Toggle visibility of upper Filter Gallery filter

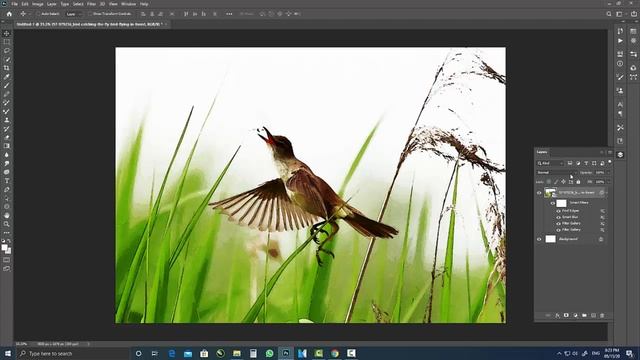coord(558,224)
